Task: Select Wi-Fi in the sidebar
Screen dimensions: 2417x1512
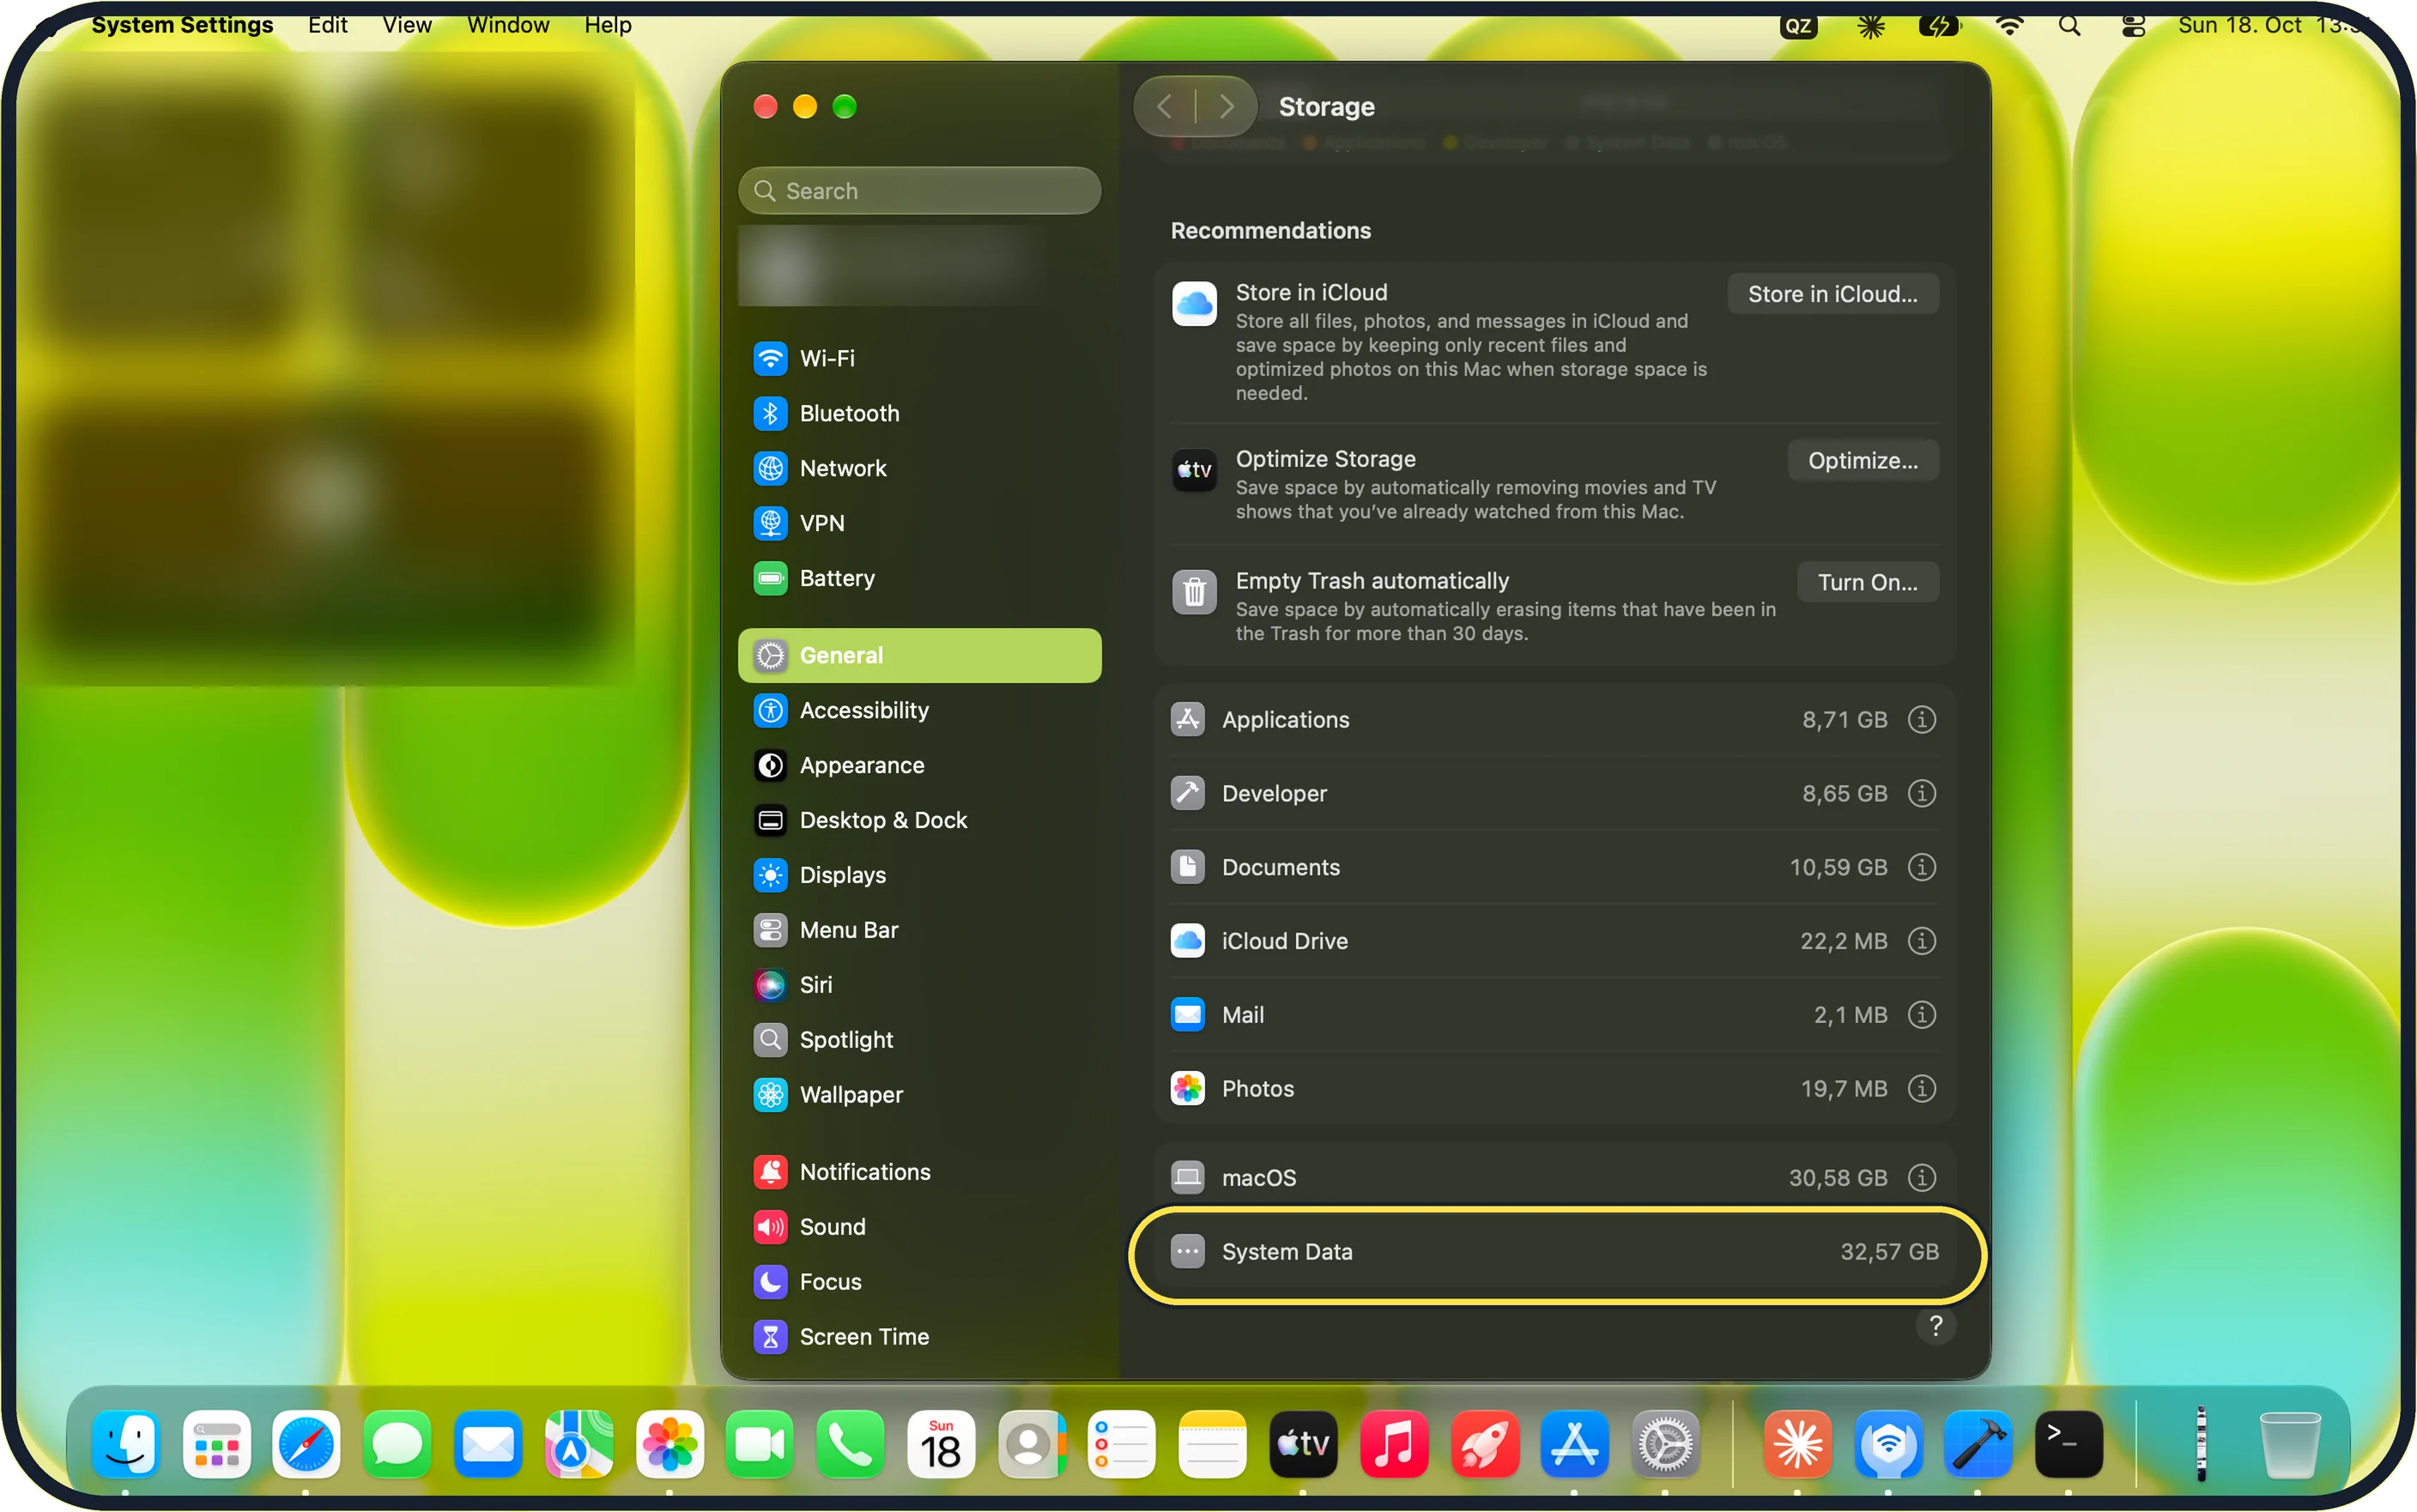Action: 919,358
